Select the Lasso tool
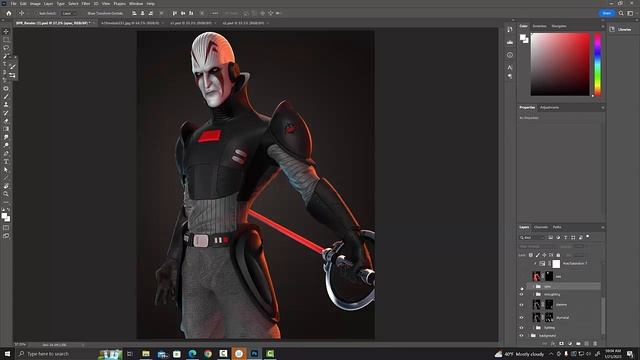Viewport: 640px width, 360px height. 6,48
